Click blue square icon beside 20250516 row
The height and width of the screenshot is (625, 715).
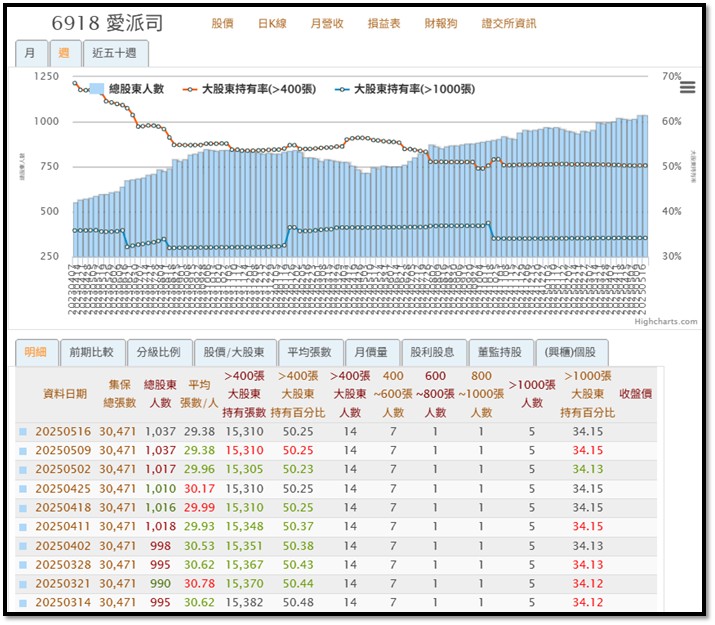[x=24, y=432]
